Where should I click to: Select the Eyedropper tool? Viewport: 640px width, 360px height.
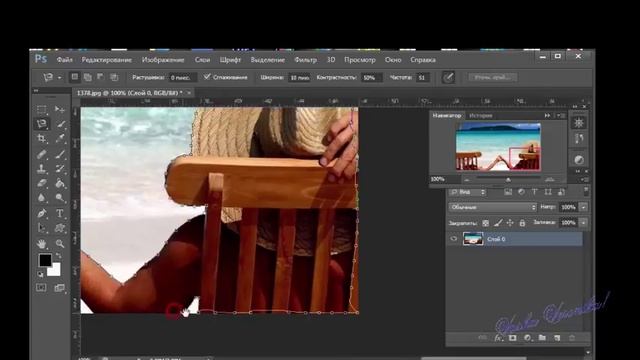(x=60, y=138)
